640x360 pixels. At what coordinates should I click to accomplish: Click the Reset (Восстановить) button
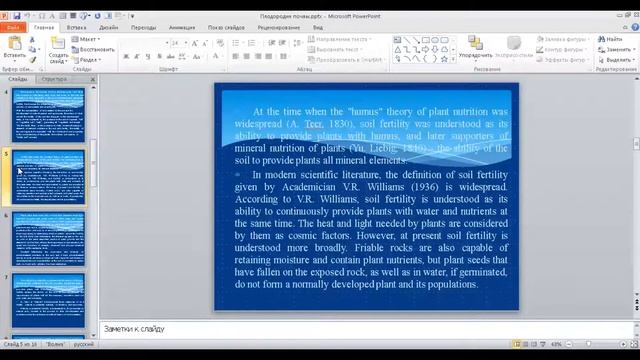[93, 49]
